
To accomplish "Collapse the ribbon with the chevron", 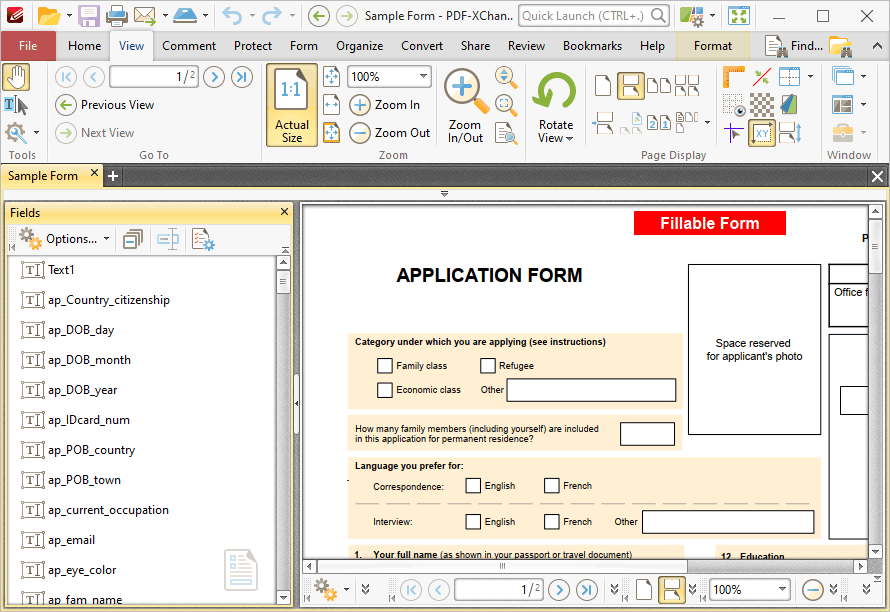I will (x=877, y=46).
